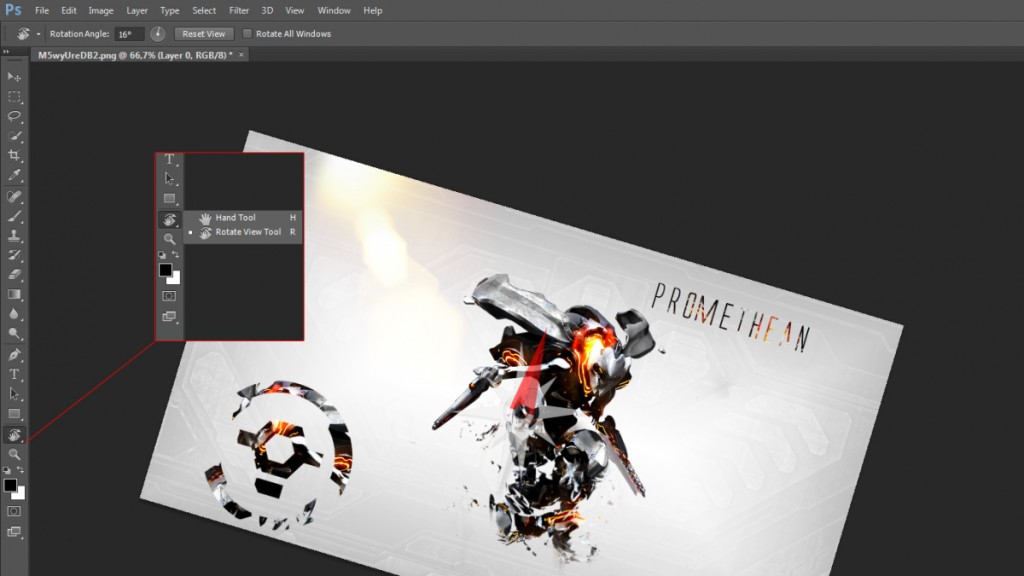The height and width of the screenshot is (576, 1024).
Task: Click the black foreground color swatch
Action: [10, 485]
